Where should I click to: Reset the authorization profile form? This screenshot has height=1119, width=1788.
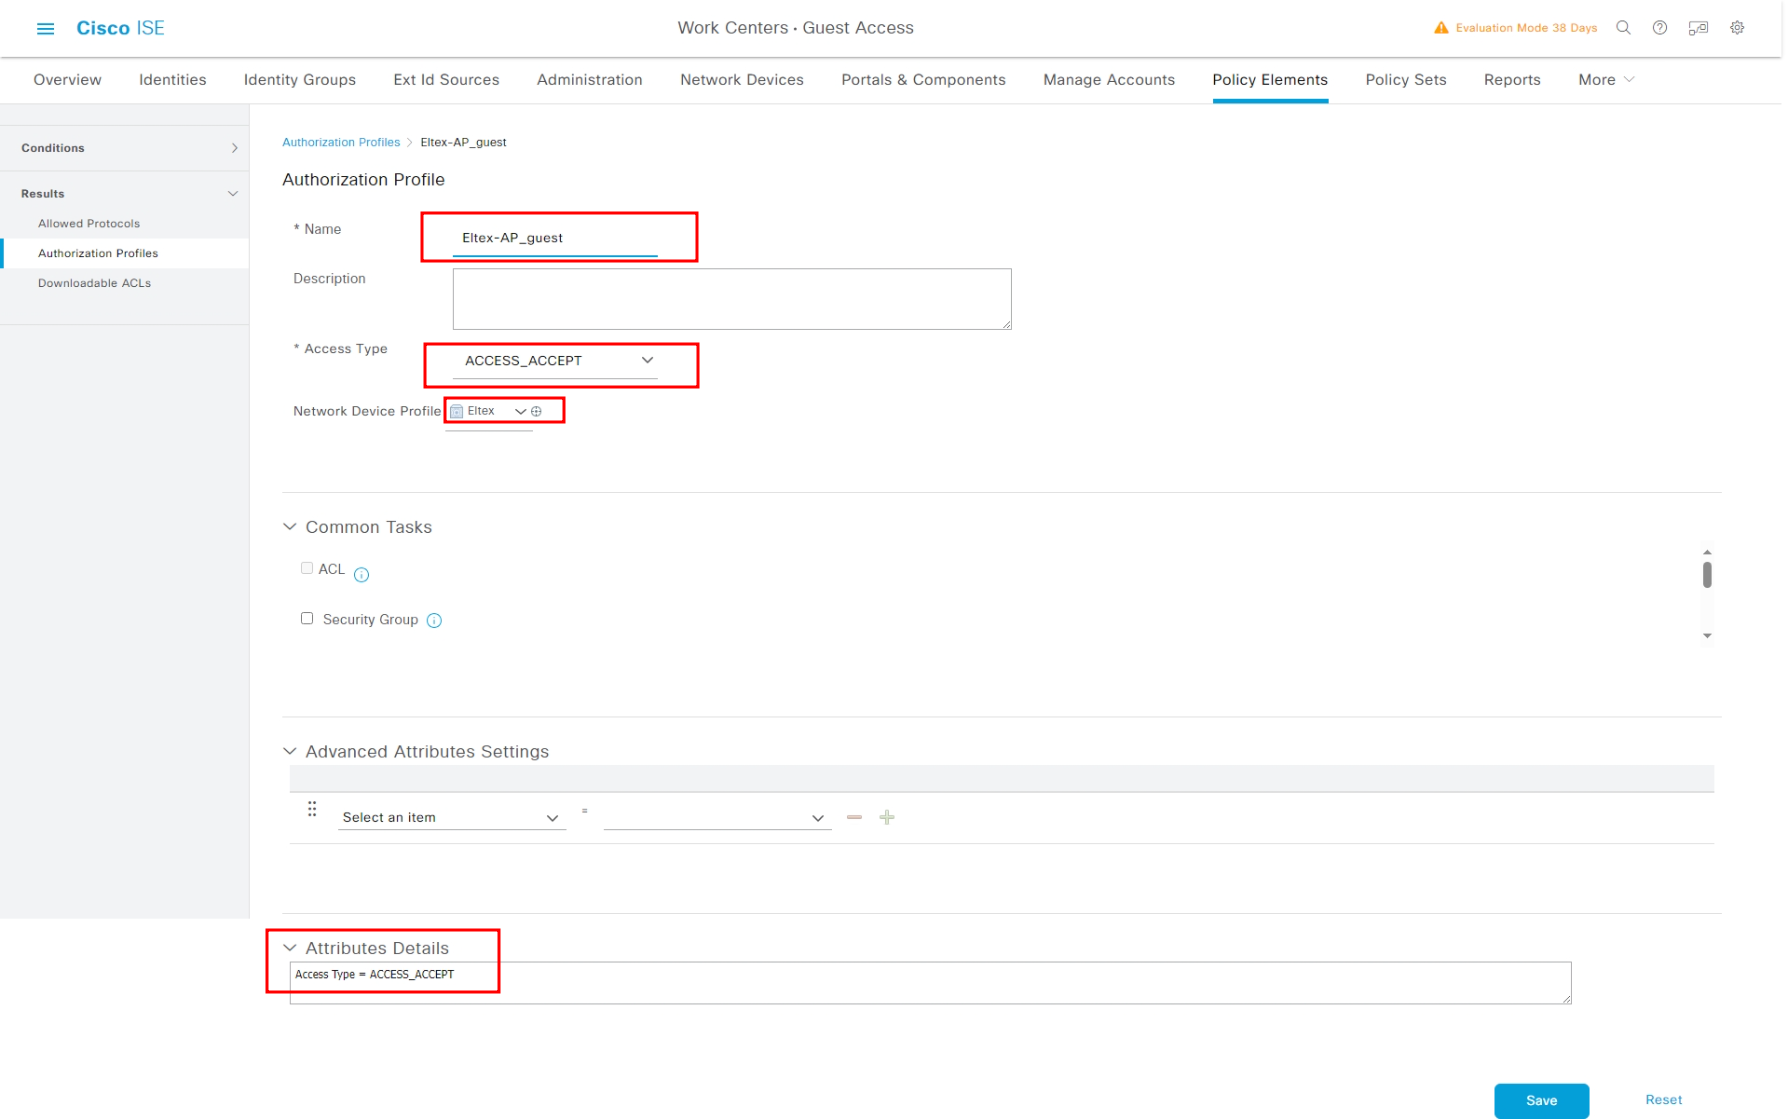(x=1664, y=1100)
